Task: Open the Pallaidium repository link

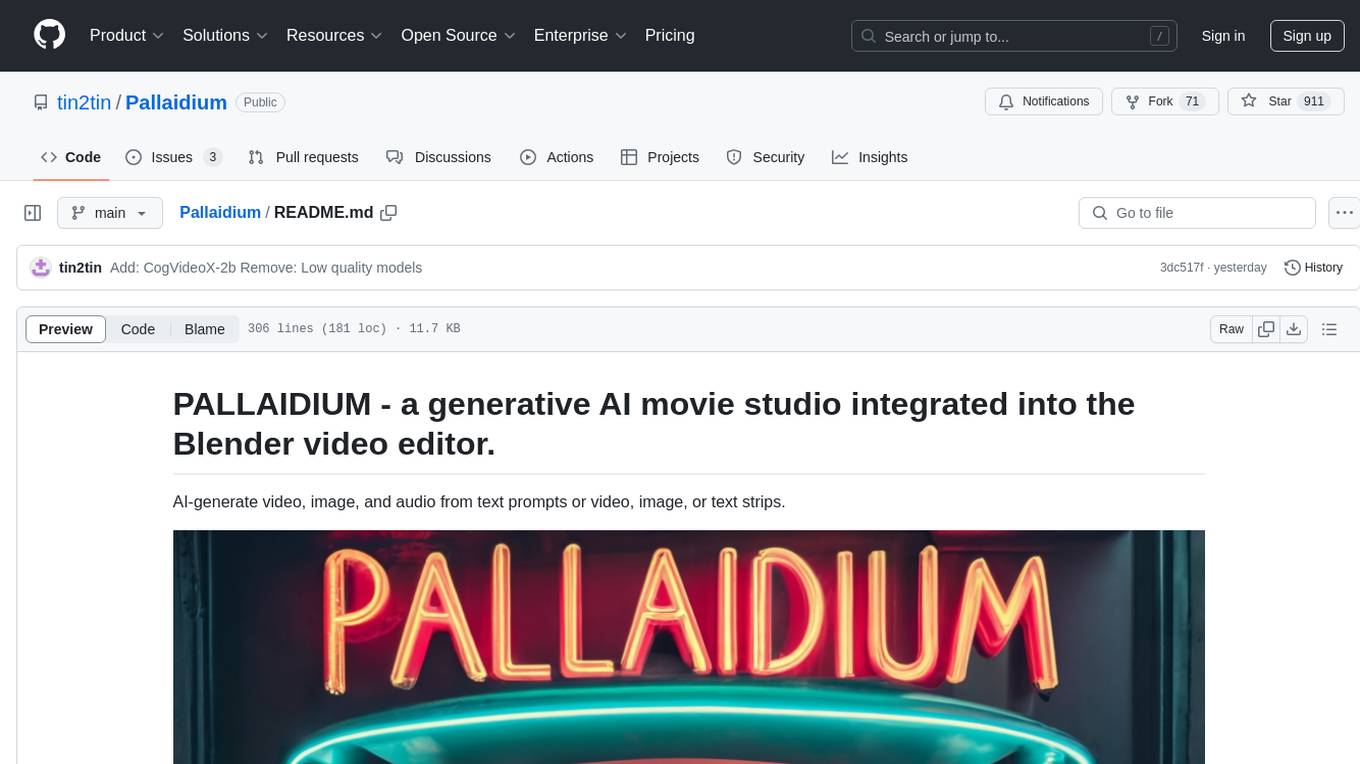Action: click(176, 102)
